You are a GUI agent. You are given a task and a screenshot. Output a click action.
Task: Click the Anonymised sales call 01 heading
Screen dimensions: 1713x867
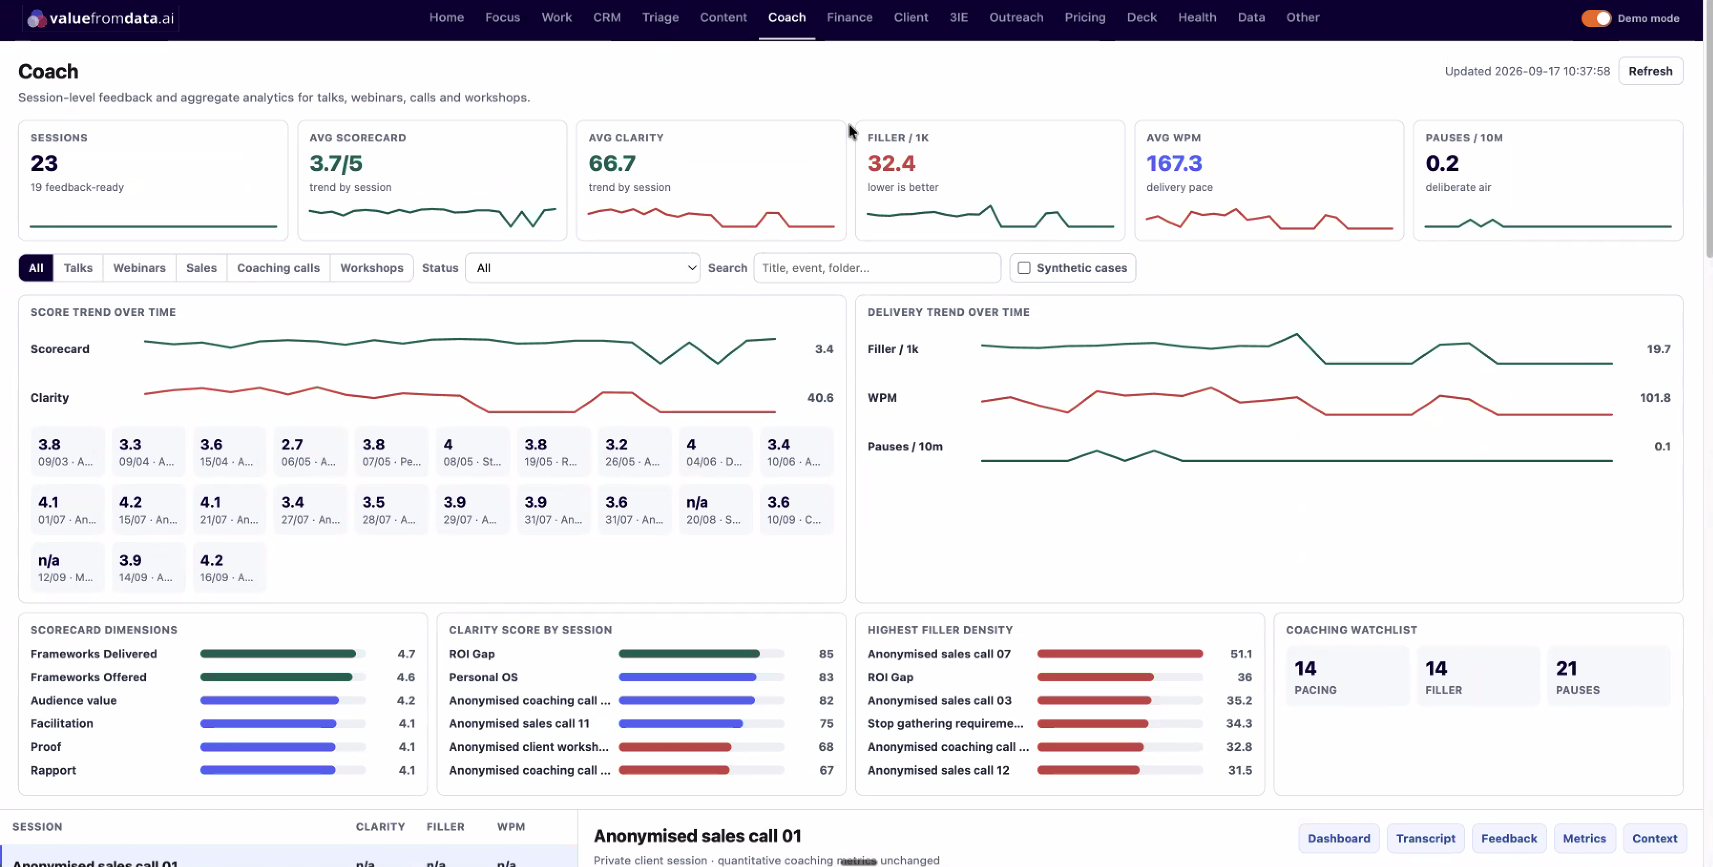pyautogui.click(x=698, y=836)
